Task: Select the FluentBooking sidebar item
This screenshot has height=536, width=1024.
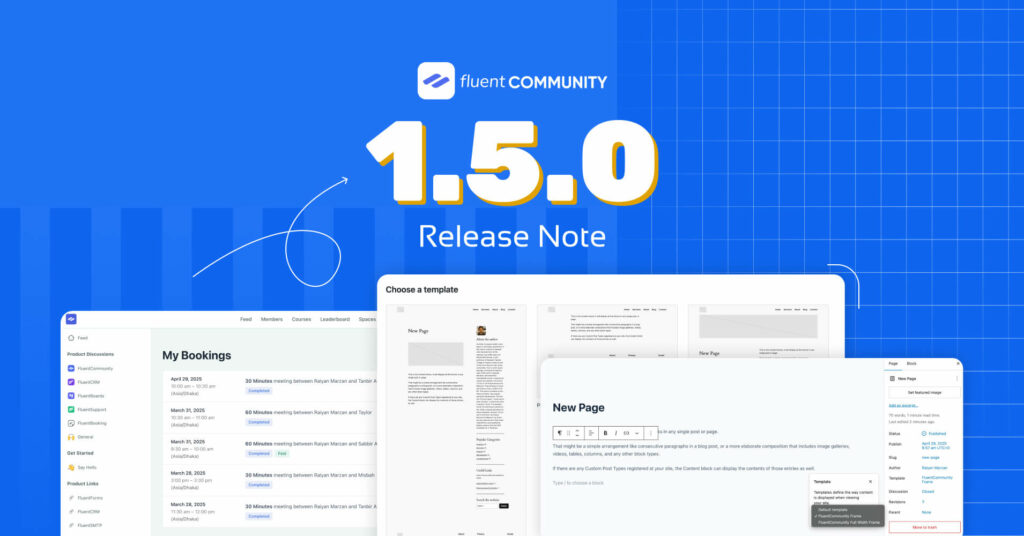Action: point(93,423)
